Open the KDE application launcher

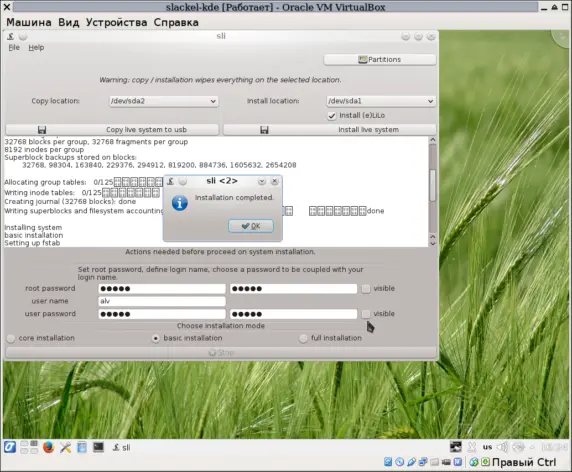[x=10, y=447]
